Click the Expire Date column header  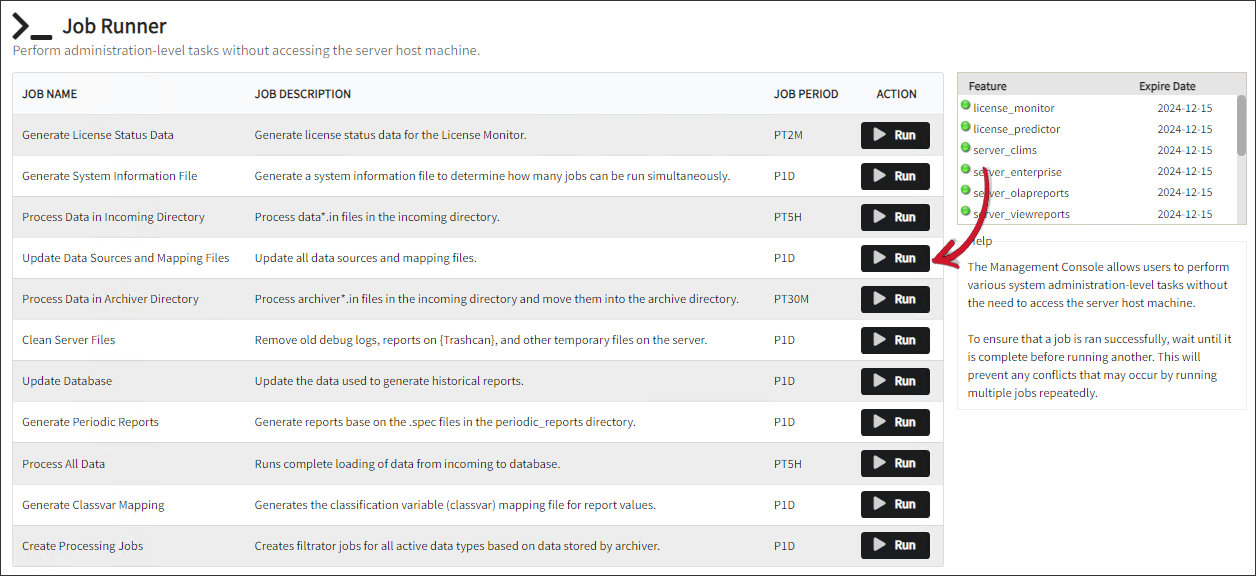(x=1167, y=86)
